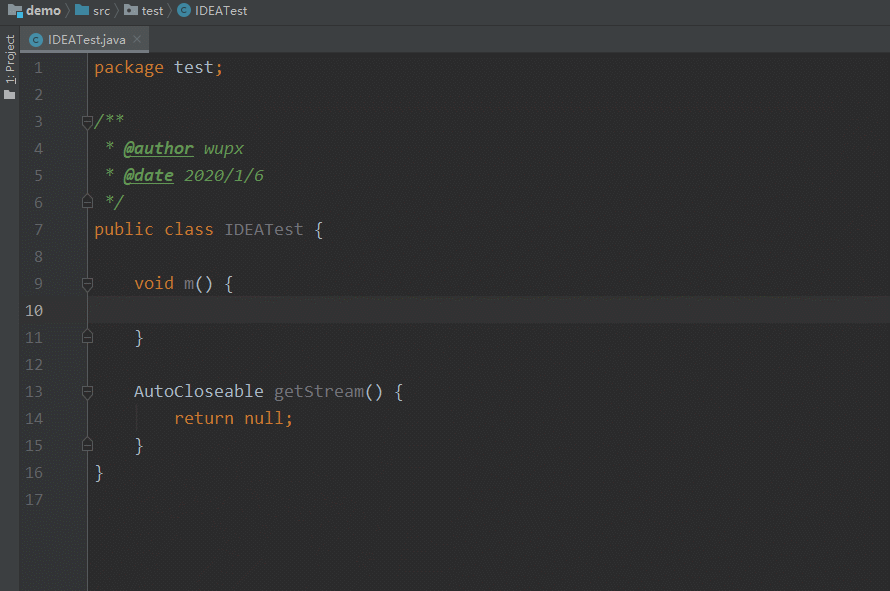Click the package keyword on line 1
The height and width of the screenshot is (591, 890).
click(129, 68)
